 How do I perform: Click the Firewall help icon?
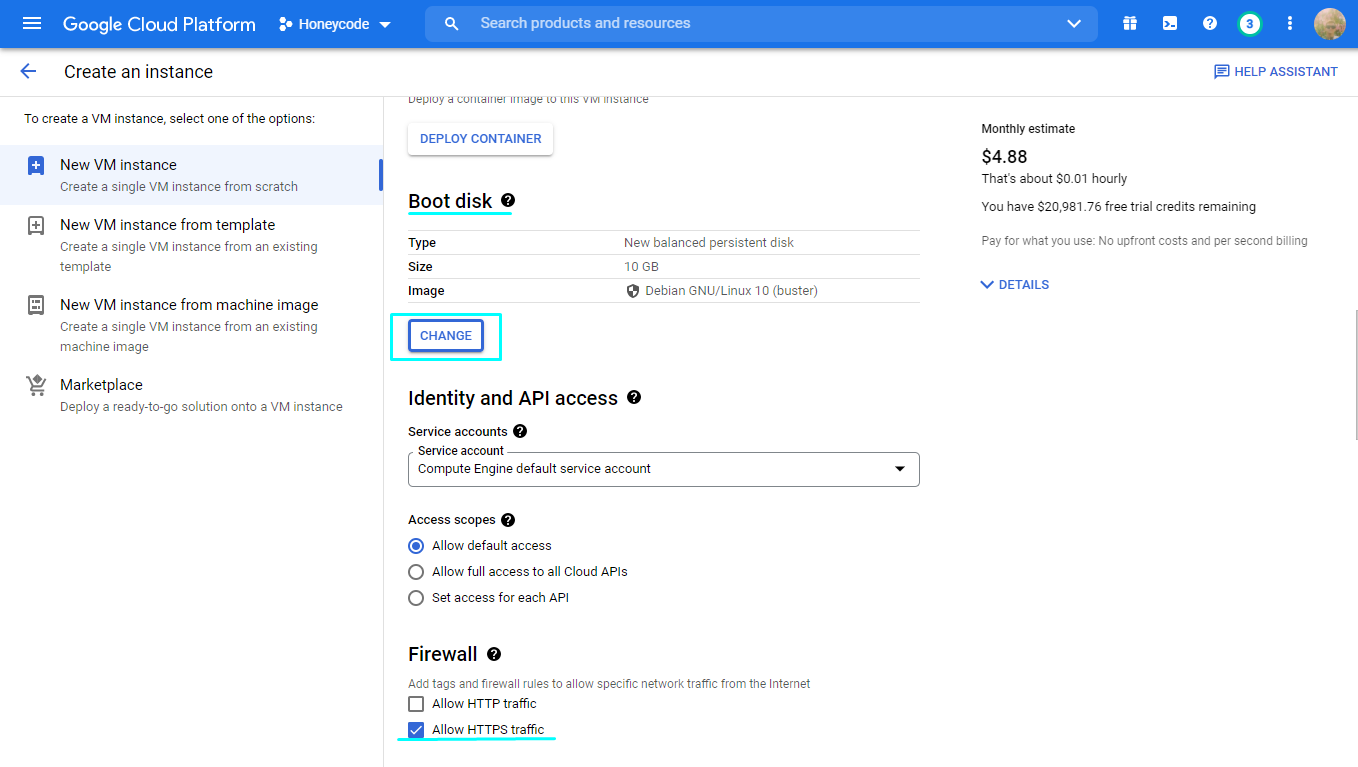coord(494,654)
